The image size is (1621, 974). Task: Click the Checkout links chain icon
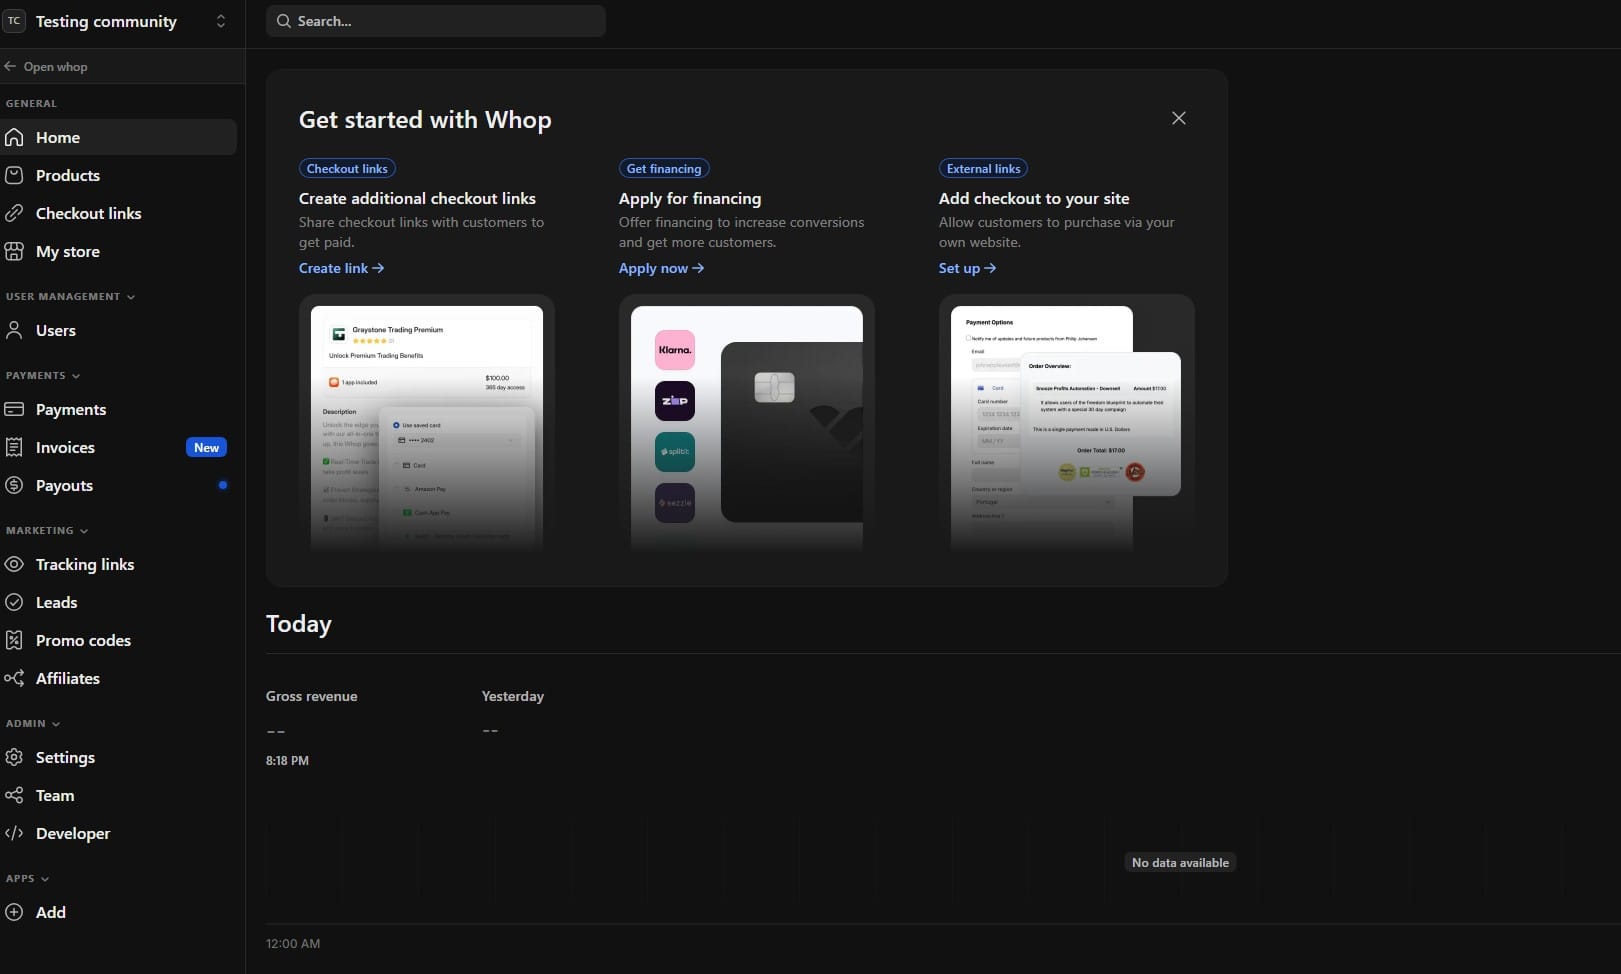pos(14,213)
